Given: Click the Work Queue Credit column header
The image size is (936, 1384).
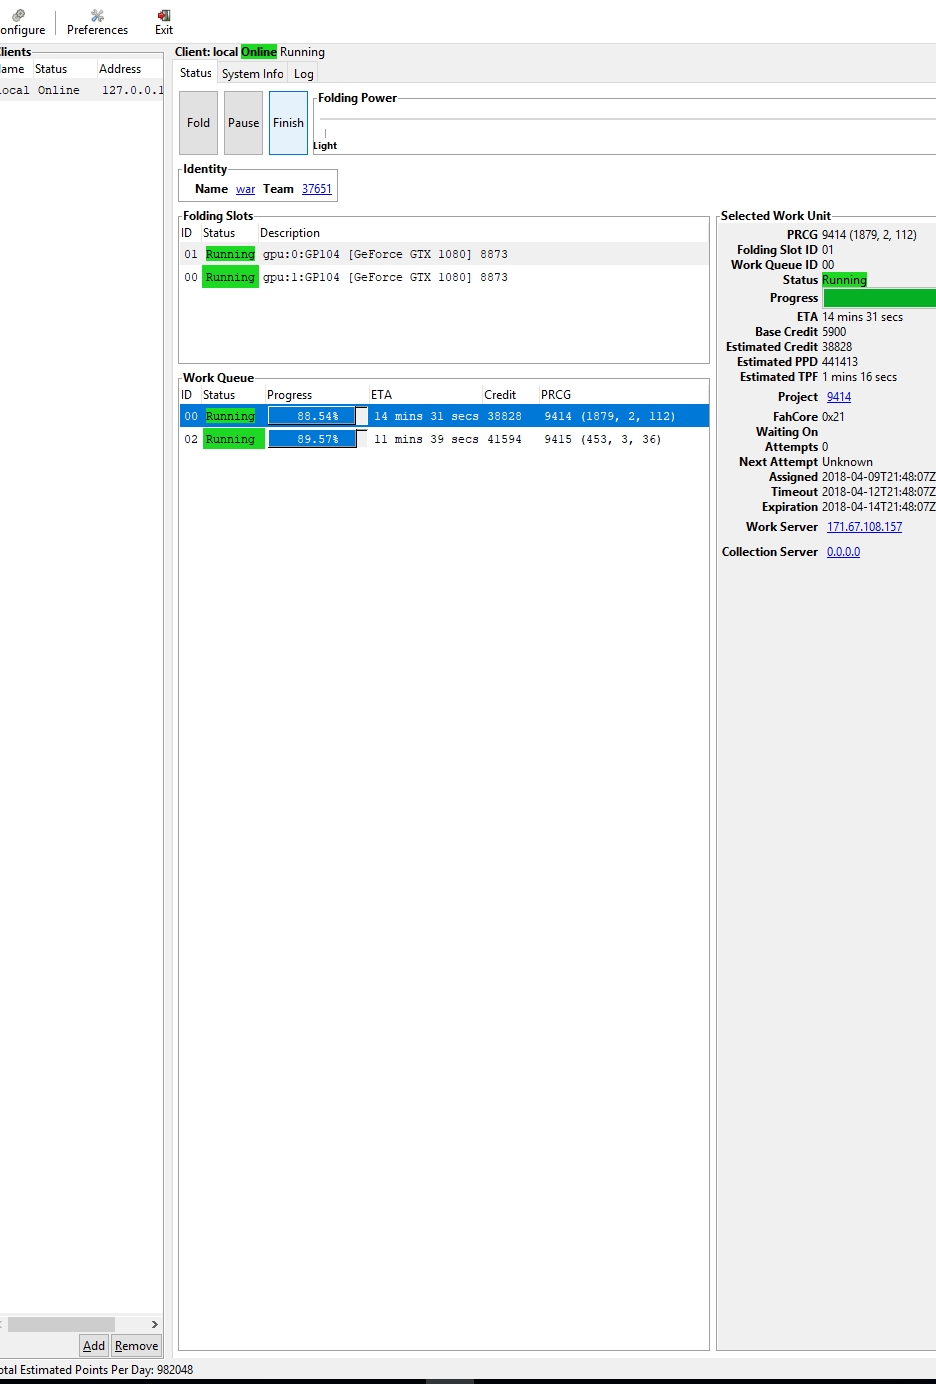Looking at the screenshot, I should [x=510, y=395].
